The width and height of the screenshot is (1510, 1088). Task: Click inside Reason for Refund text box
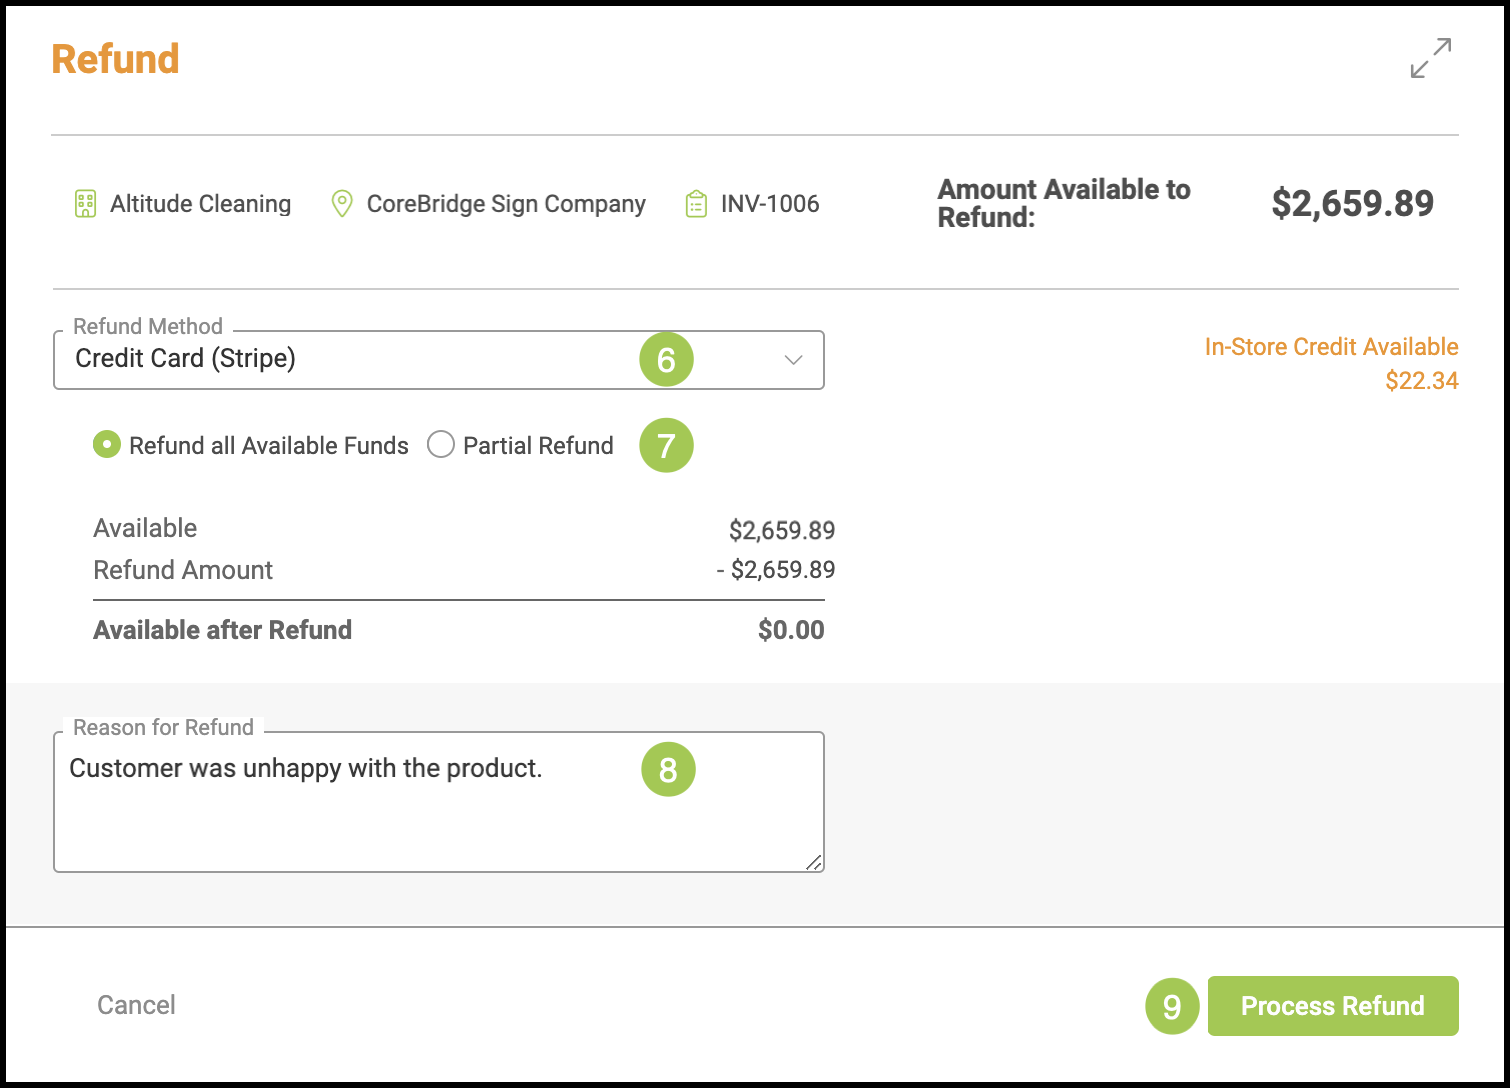(439, 802)
